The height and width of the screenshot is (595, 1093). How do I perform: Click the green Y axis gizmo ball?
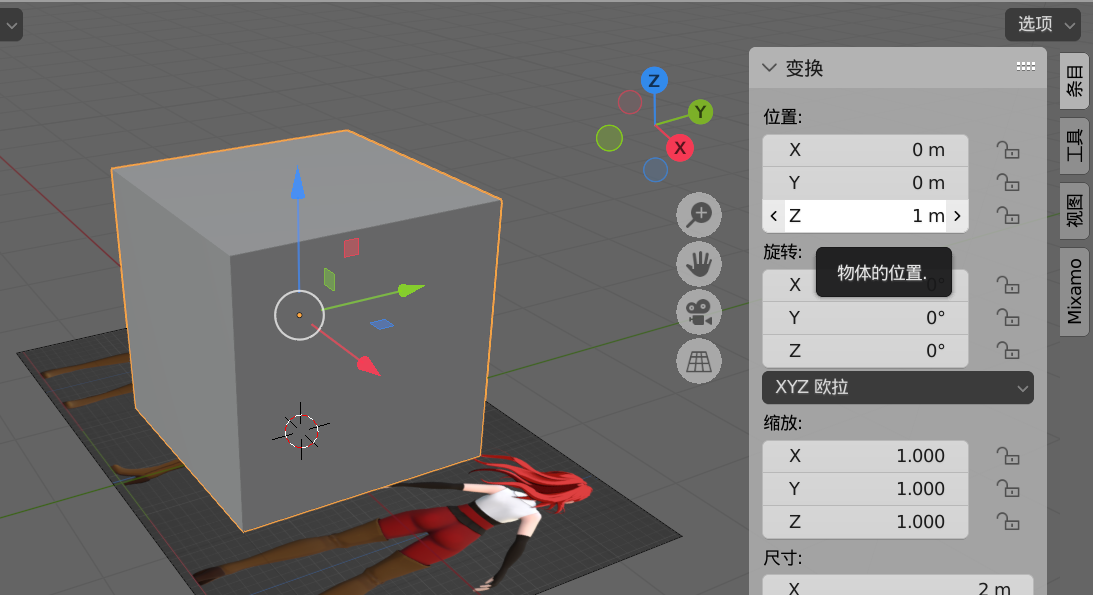701,112
